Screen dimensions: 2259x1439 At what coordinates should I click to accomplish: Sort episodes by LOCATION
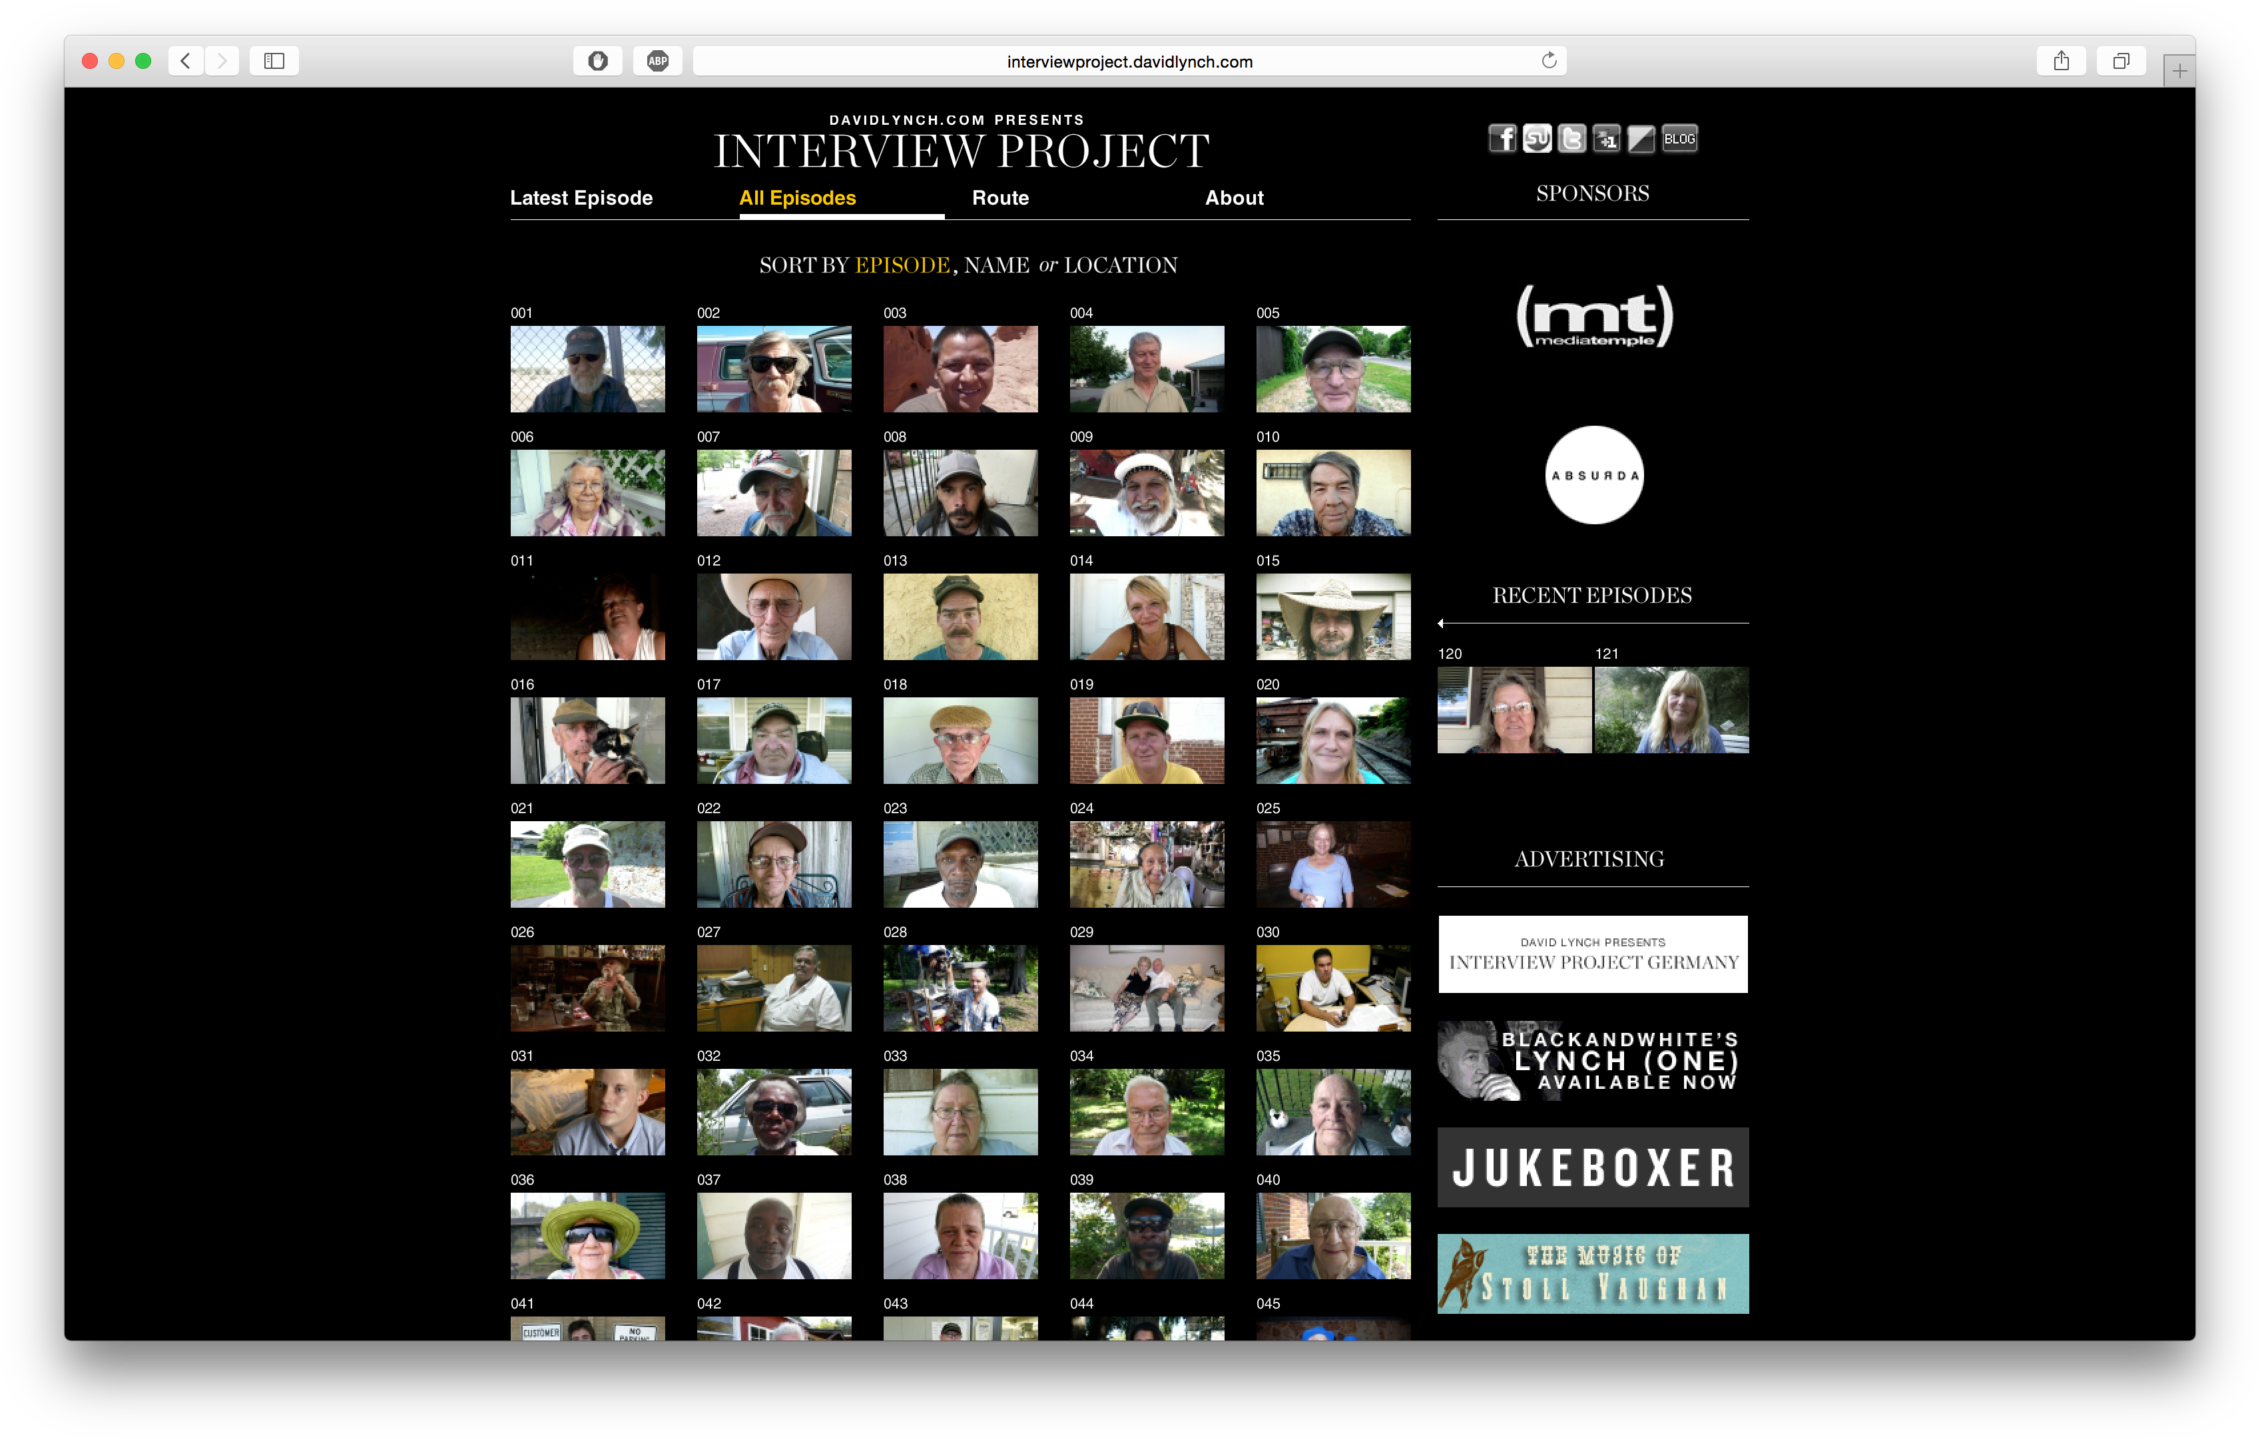pyautogui.click(x=1120, y=265)
